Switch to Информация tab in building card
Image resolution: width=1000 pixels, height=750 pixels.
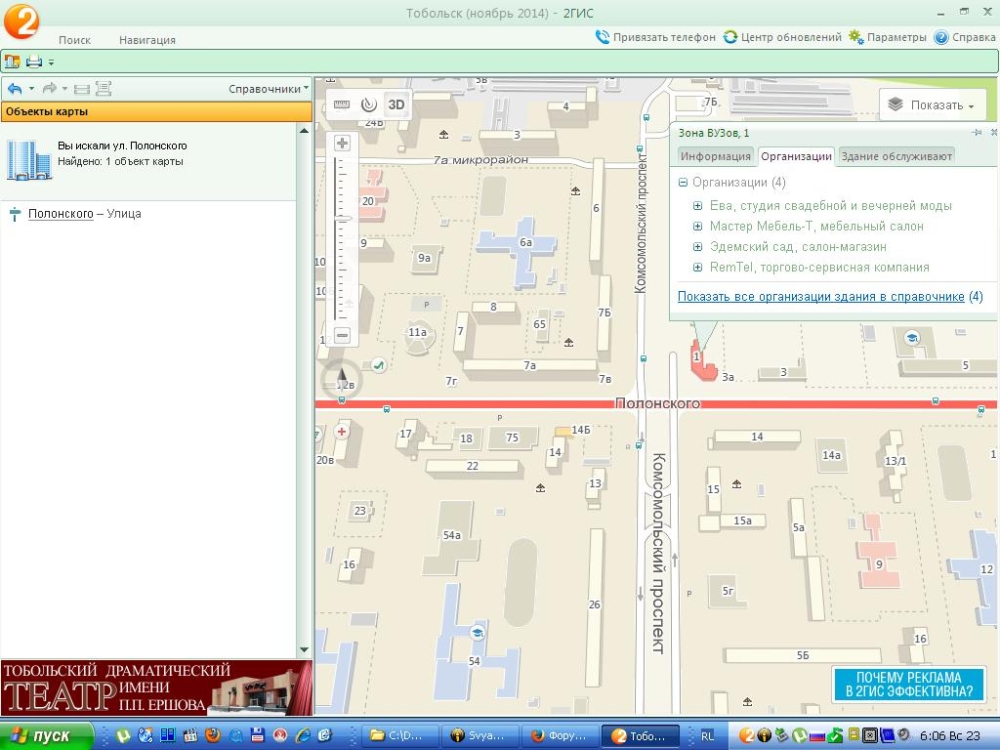pos(715,156)
